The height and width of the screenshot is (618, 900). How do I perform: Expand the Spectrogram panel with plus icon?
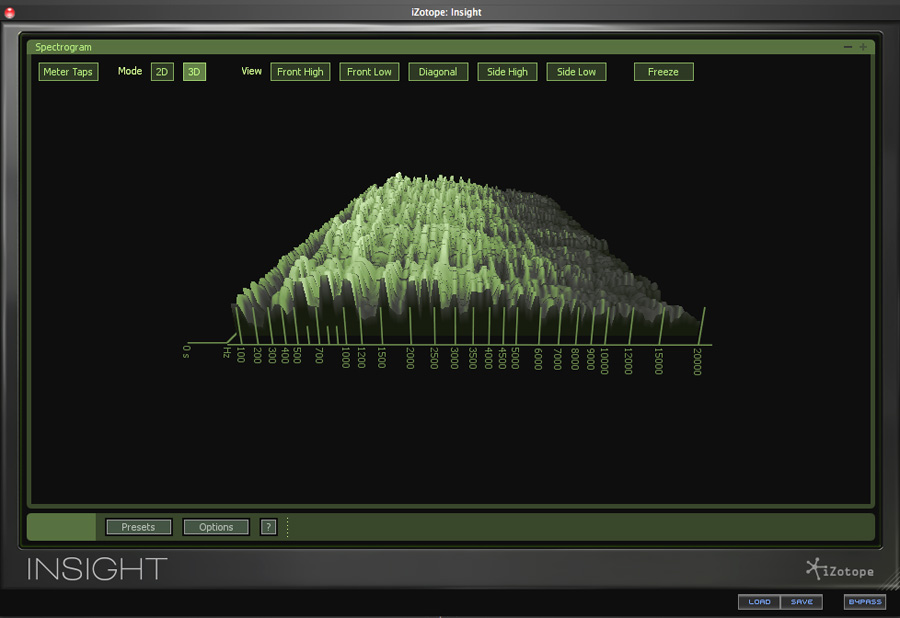tap(863, 47)
